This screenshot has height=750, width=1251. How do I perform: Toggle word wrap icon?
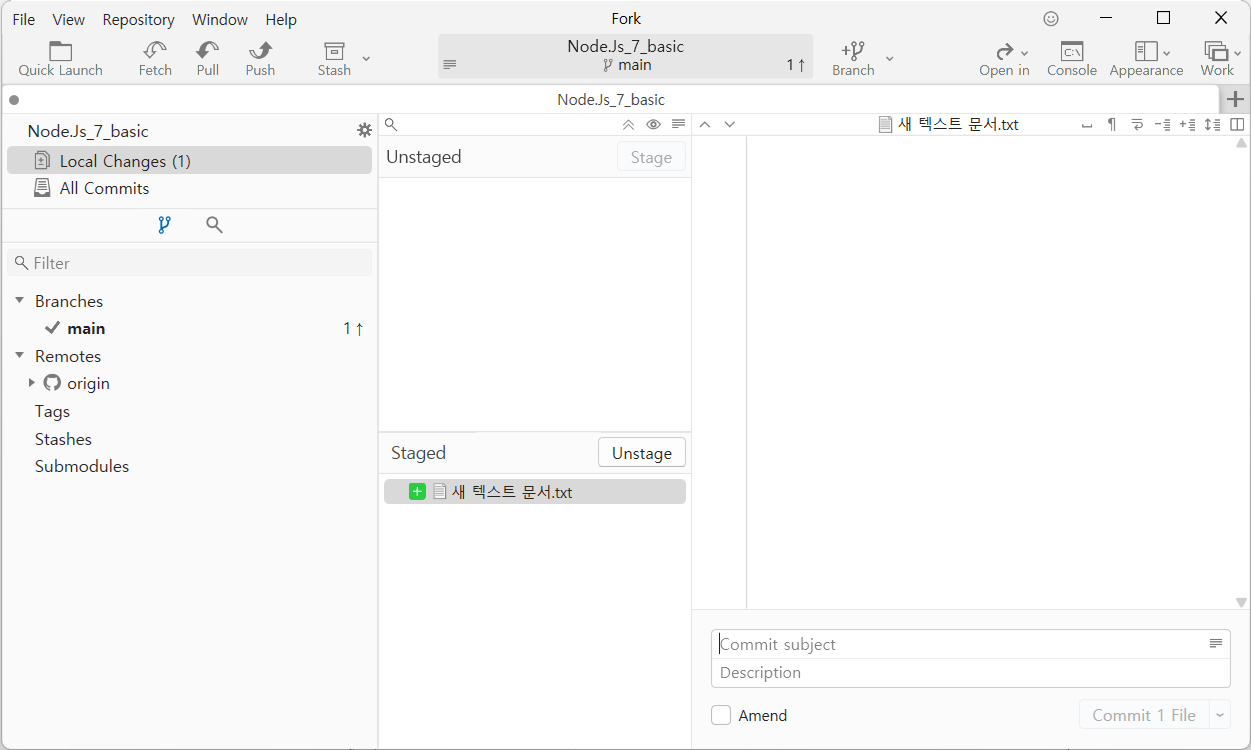point(1137,125)
